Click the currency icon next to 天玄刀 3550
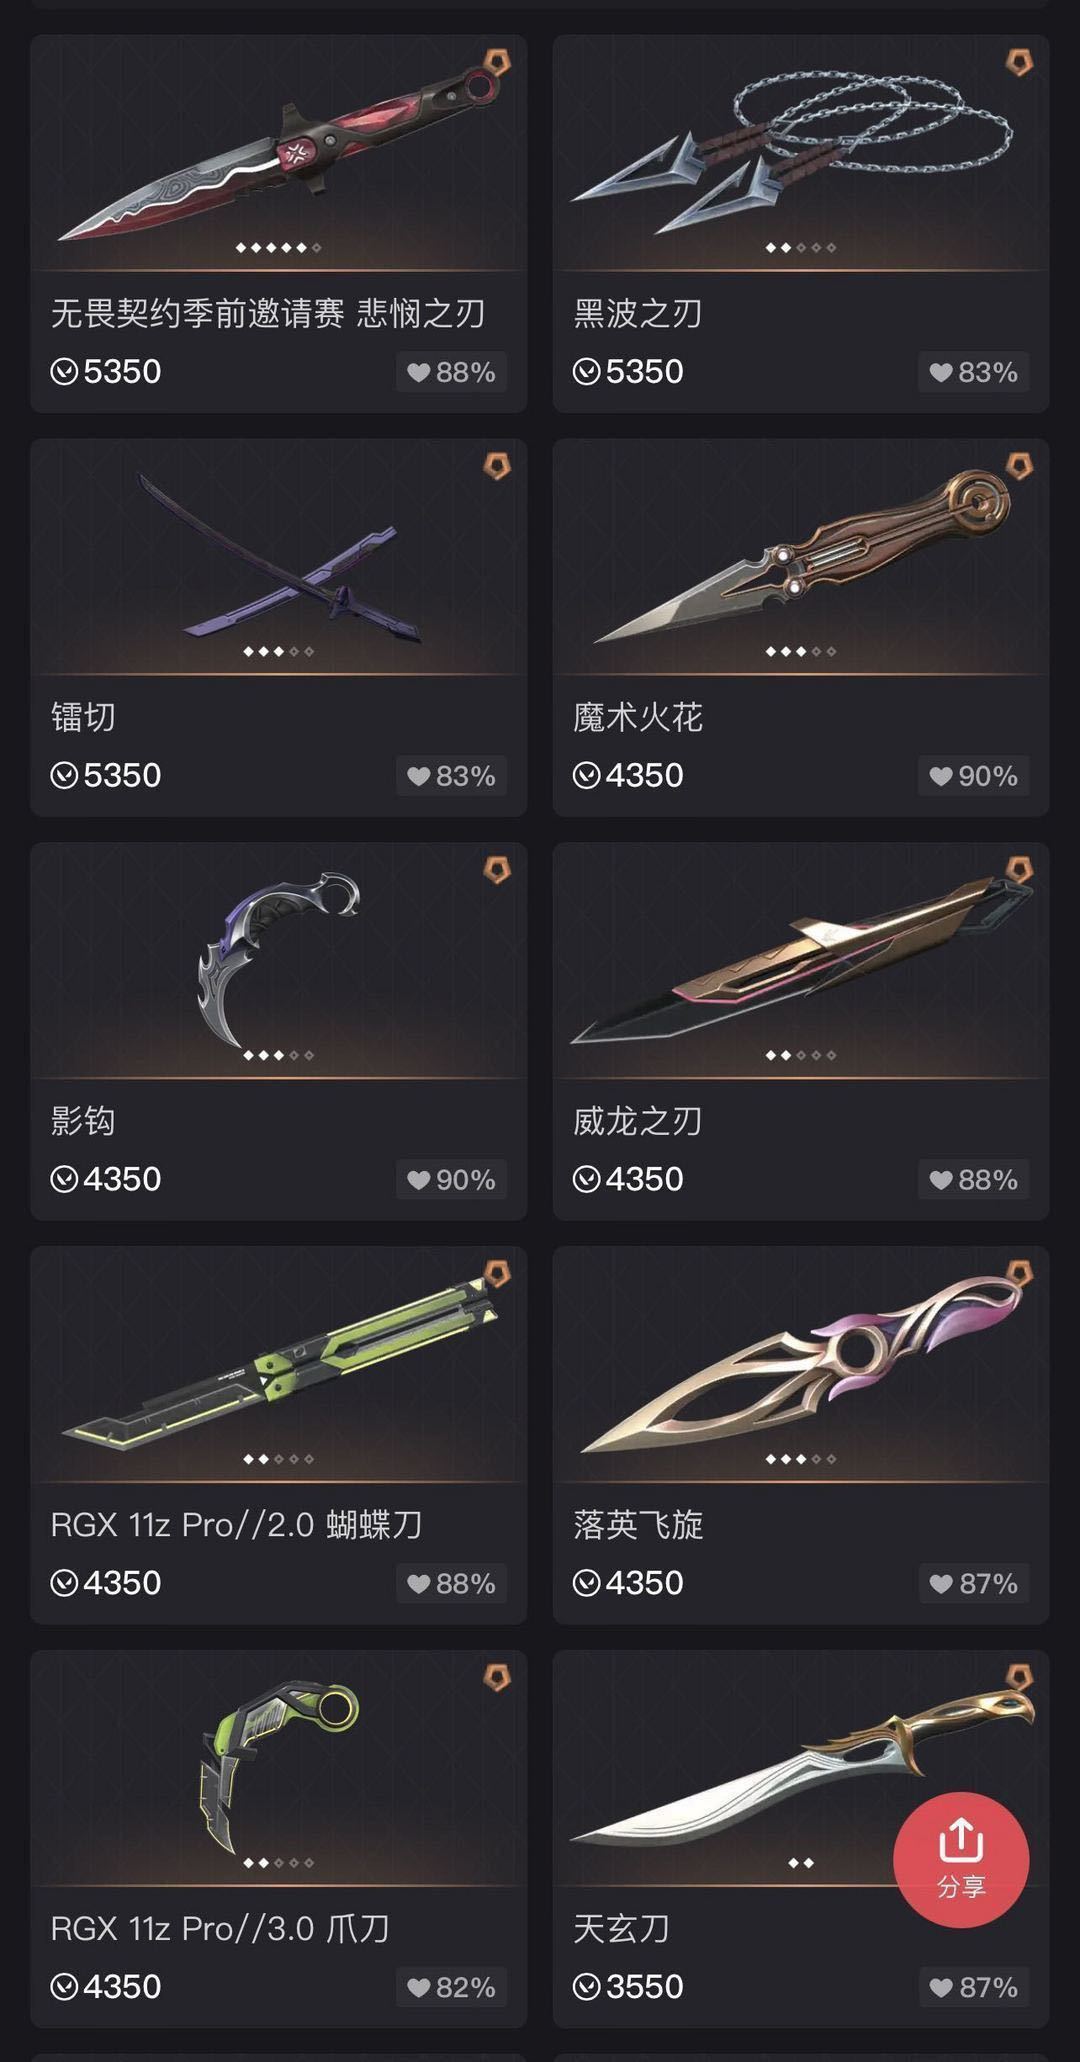The height and width of the screenshot is (2062, 1080). pyautogui.click(x=586, y=1987)
